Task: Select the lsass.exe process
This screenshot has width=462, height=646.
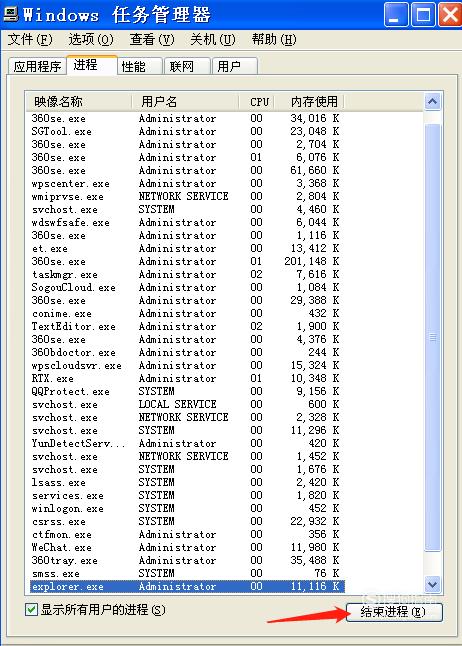Action: (x=187, y=482)
